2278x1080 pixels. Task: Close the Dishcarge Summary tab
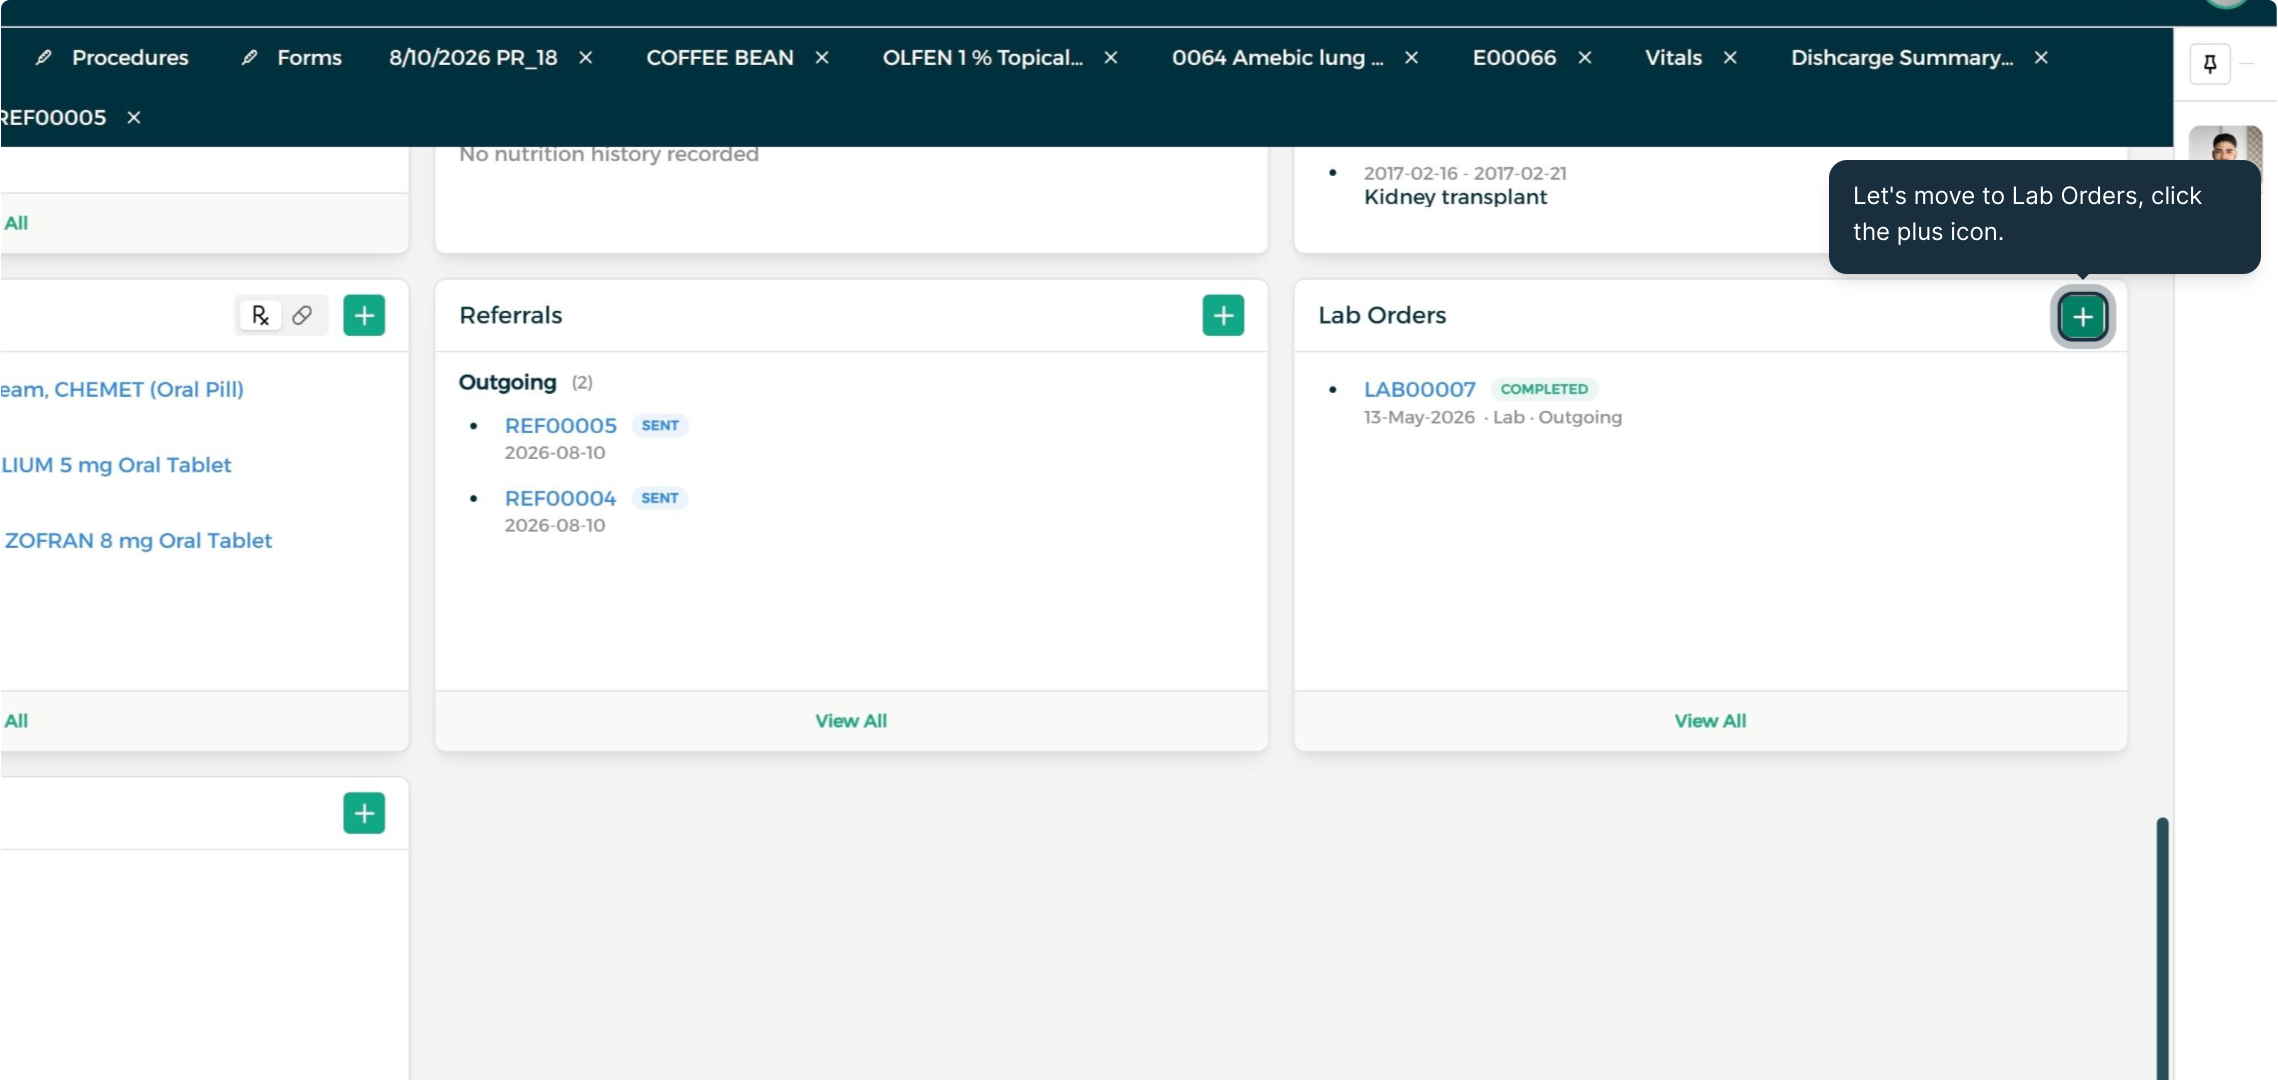(2042, 58)
